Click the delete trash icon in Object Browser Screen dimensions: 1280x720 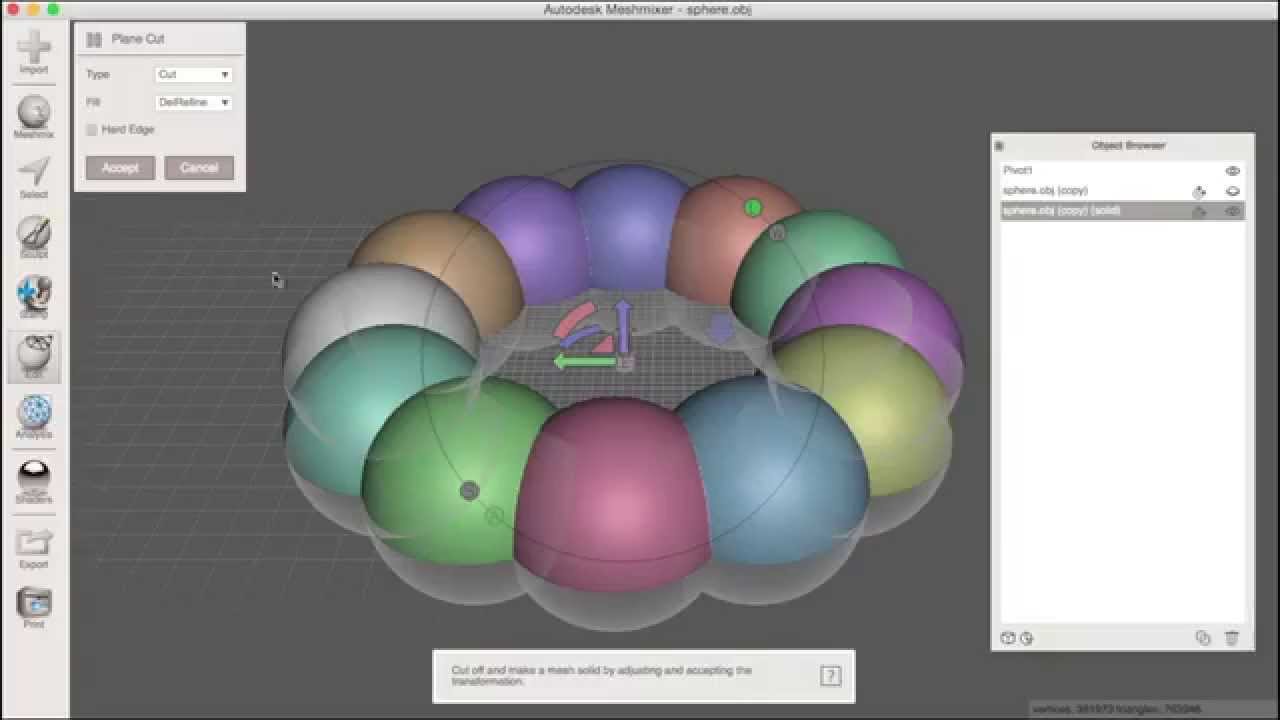pos(1232,638)
